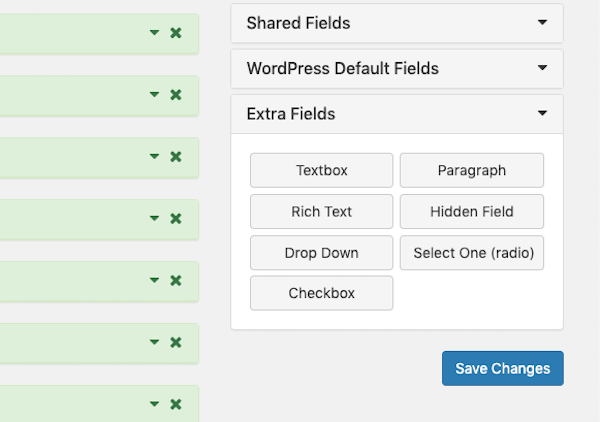Expand options of the third green field row
This screenshot has height=422, width=600.
(x=154, y=156)
